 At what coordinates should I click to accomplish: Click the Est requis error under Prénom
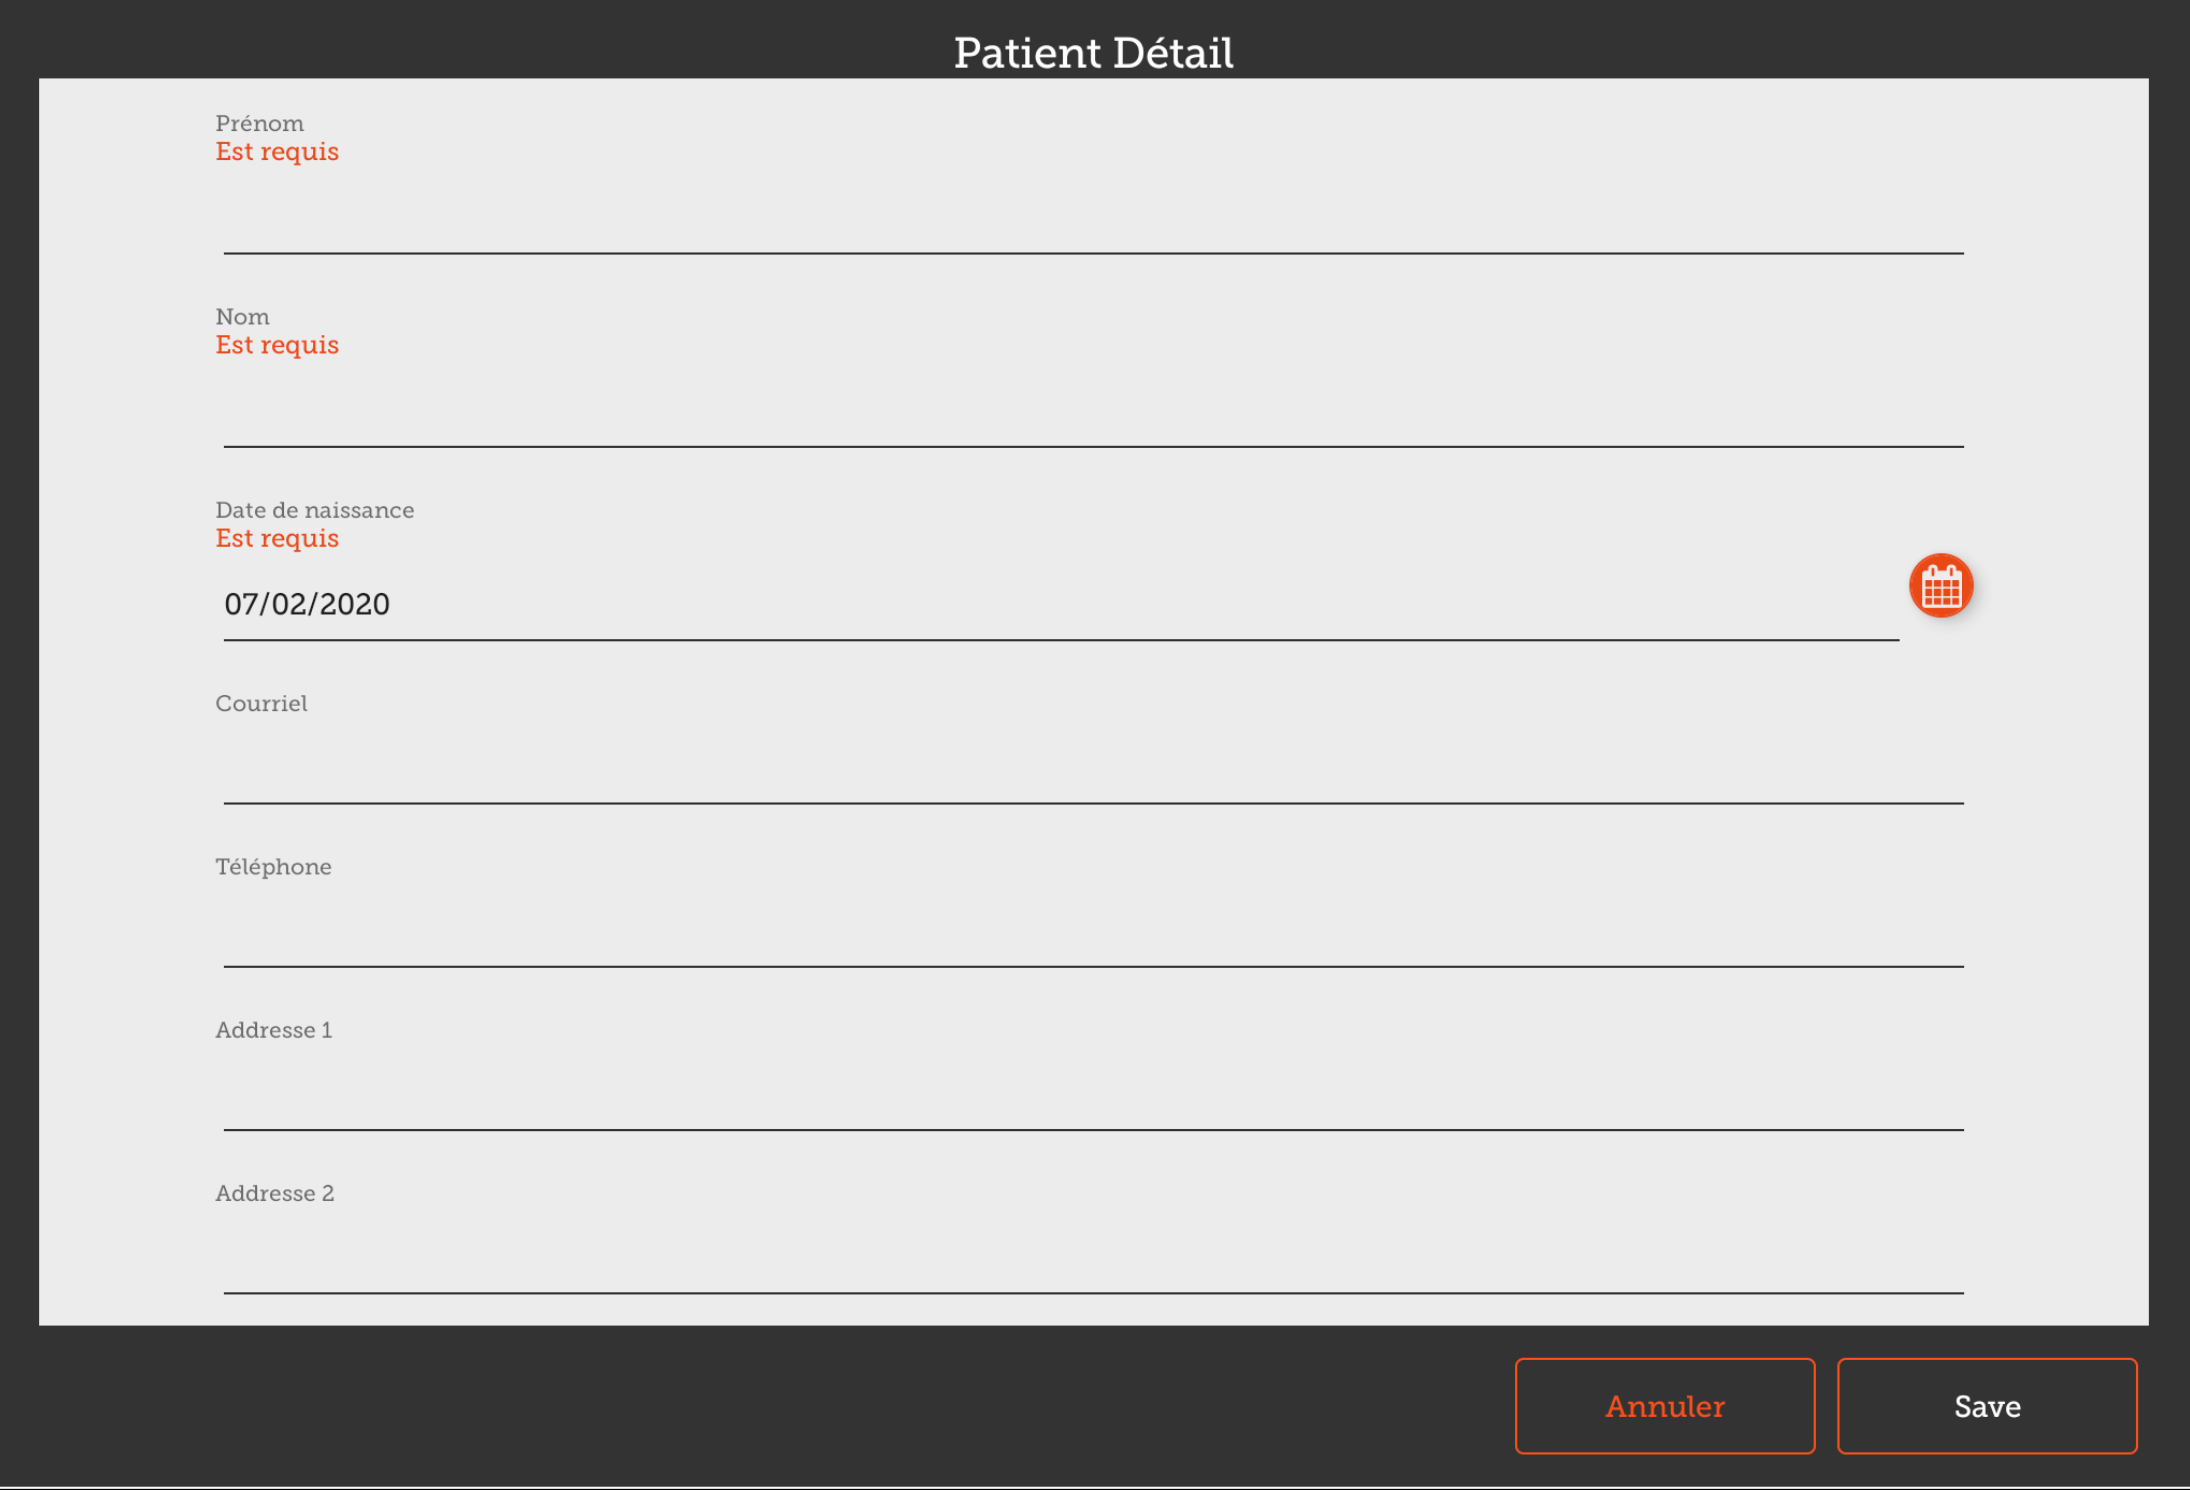(277, 152)
